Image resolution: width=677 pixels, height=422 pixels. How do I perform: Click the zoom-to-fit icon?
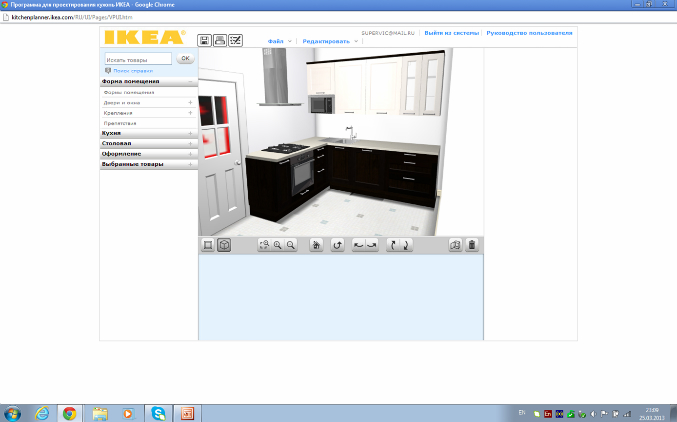coord(264,245)
